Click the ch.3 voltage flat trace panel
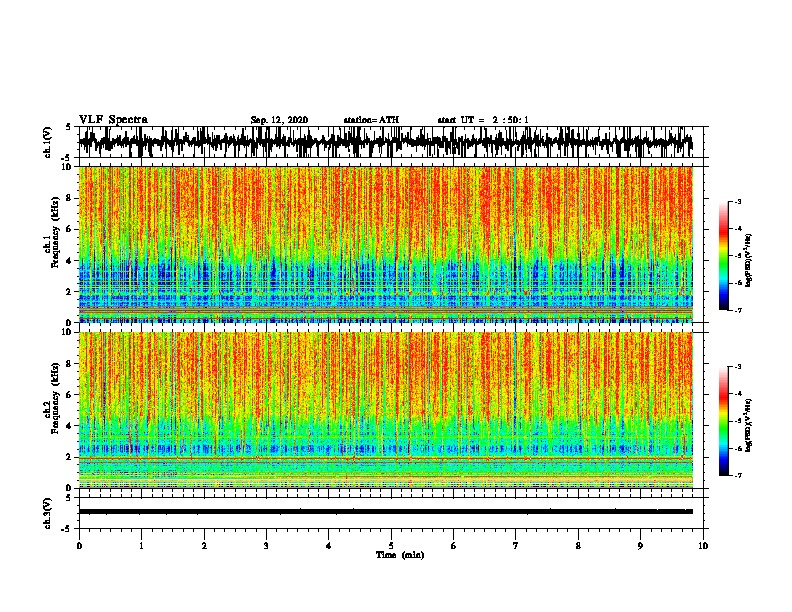792x612 pixels. click(391, 513)
